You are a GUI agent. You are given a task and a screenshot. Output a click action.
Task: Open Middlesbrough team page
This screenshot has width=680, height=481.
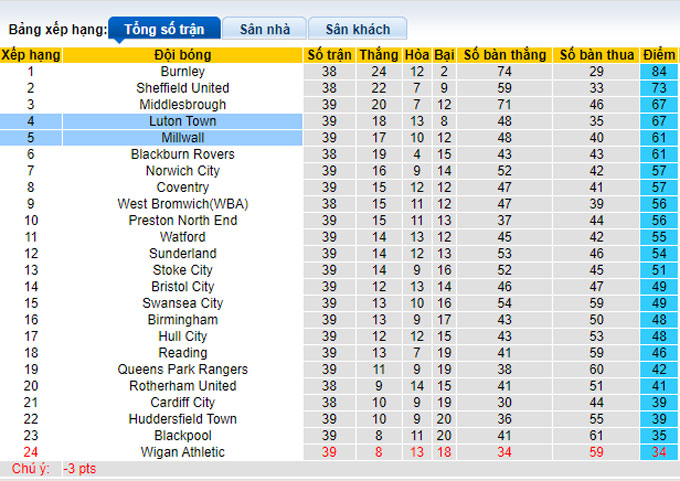tap(182, 104)
